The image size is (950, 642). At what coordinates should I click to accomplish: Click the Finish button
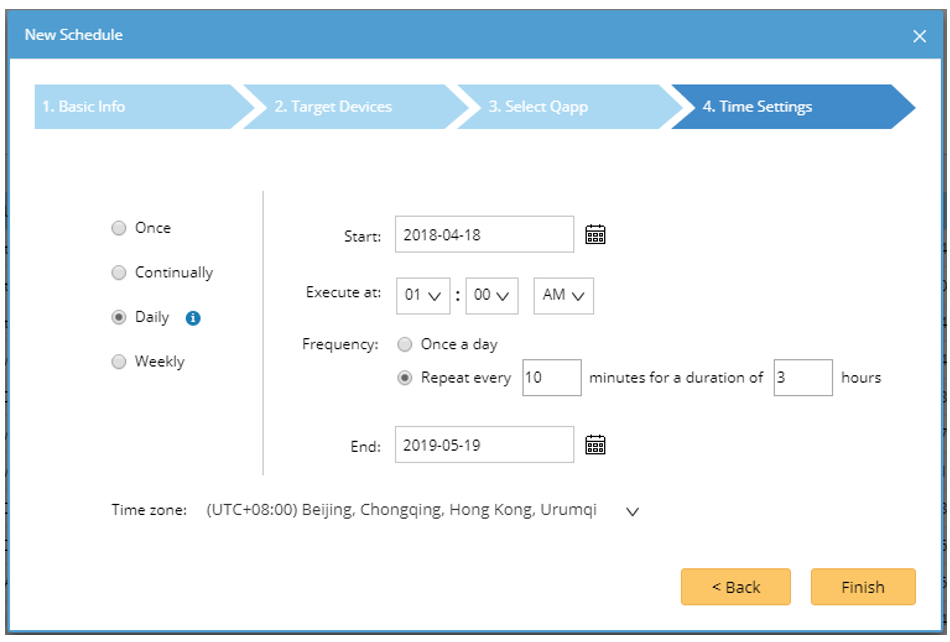point(863,587)
